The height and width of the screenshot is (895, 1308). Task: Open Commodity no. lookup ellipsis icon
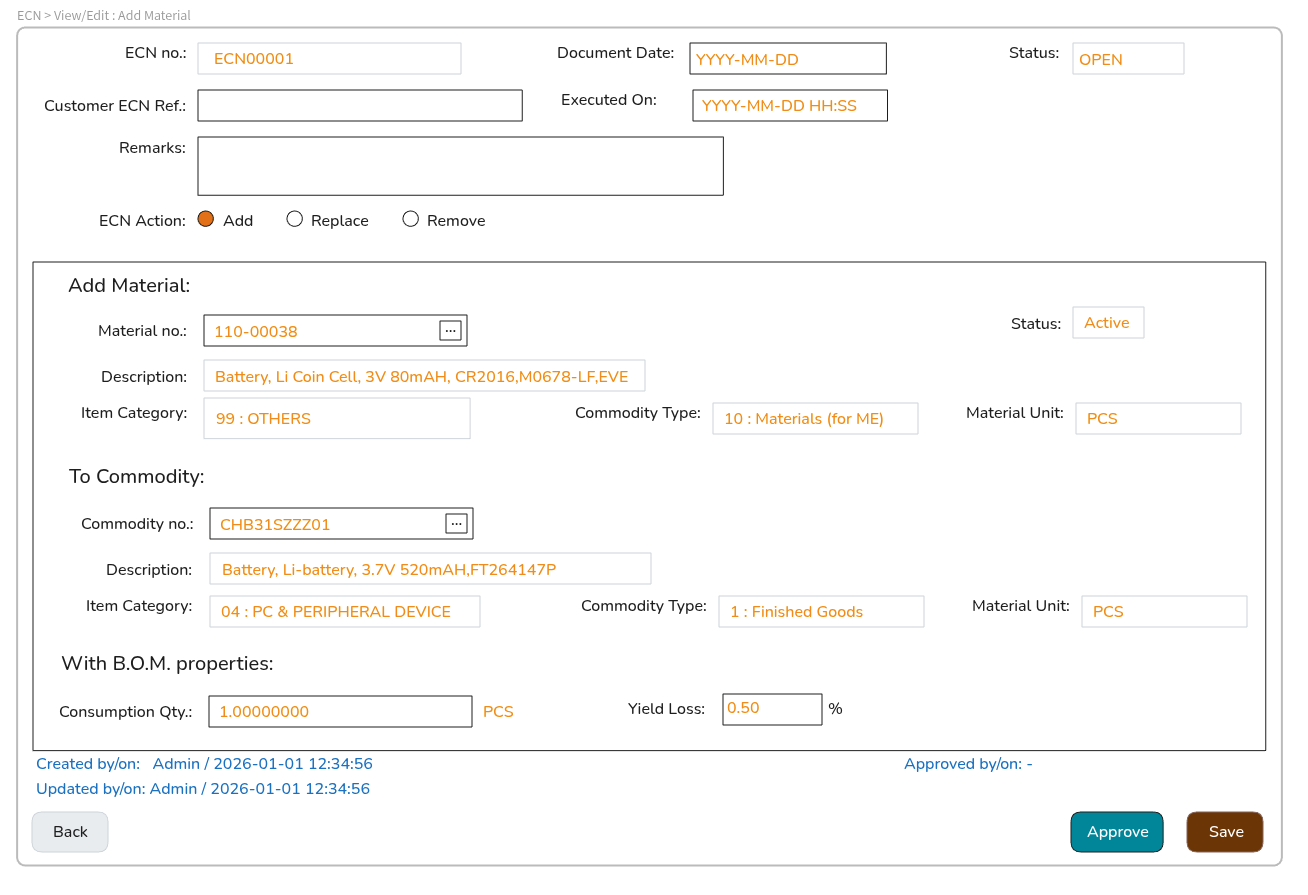tap(456, 523)
